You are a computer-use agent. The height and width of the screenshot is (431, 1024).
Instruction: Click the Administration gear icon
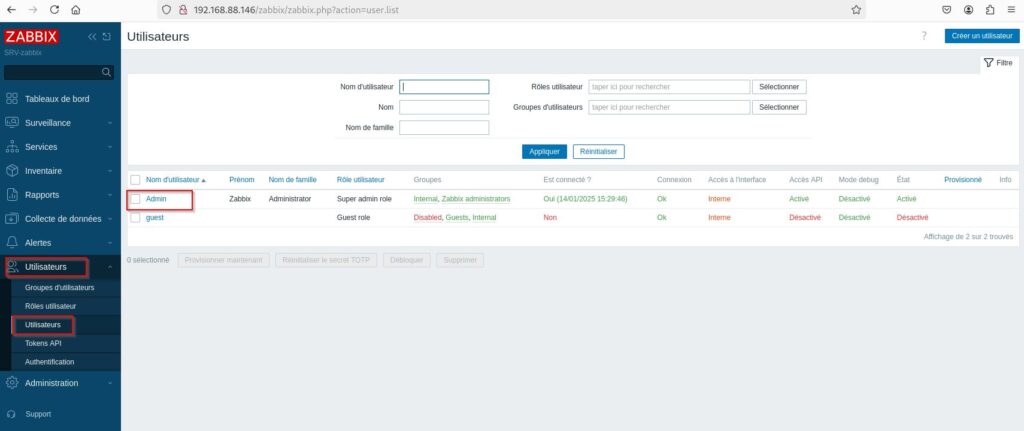pyautogui.click(x=12, y=383)
